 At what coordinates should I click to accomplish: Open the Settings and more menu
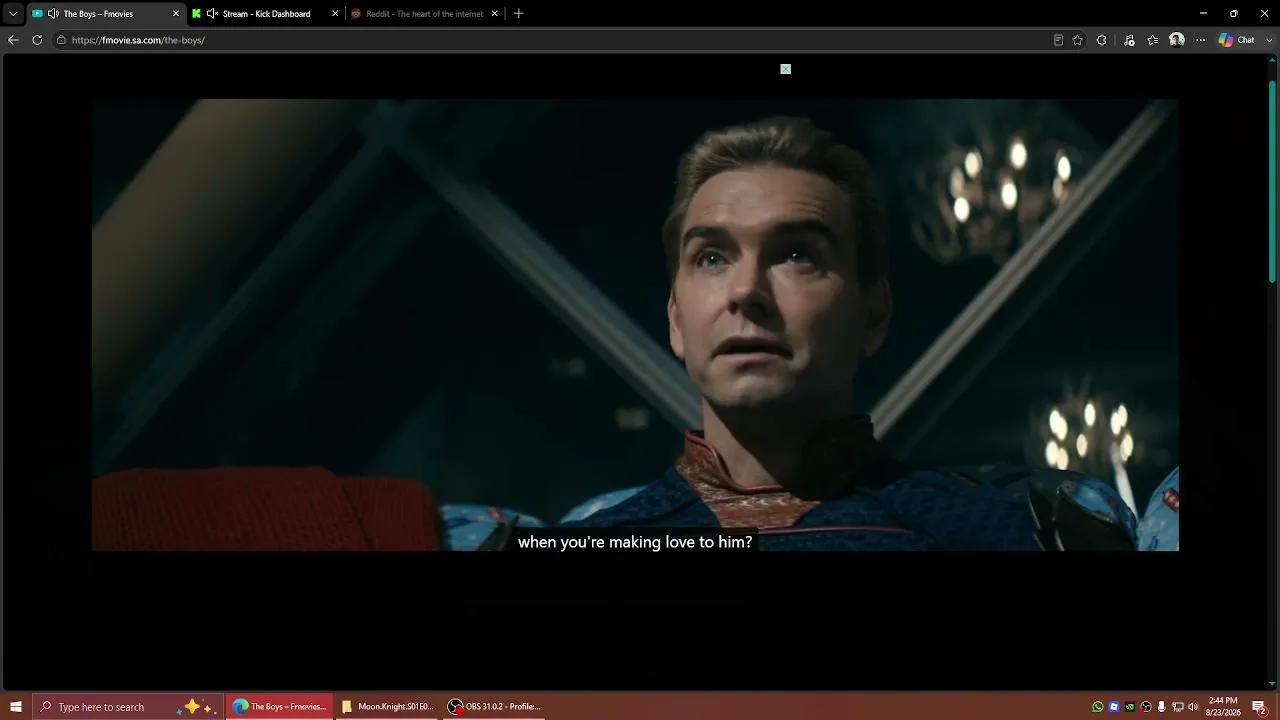1201,40
